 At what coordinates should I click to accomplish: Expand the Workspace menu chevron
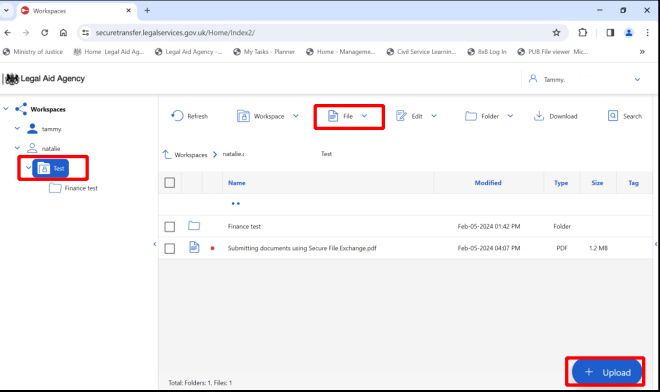(x=296, y=116)
